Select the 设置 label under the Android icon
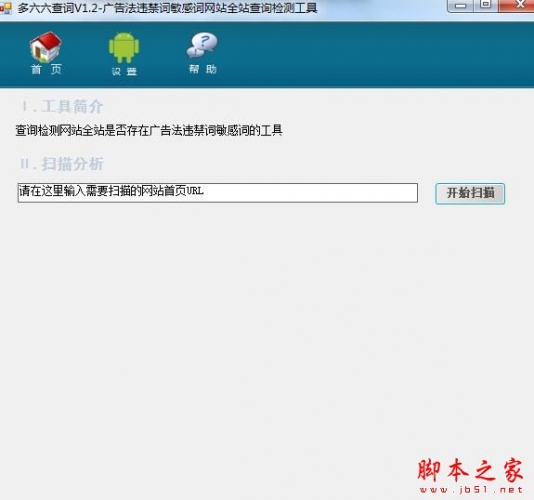The height and width of the screenshot is (500, 534). [x=124, y=71]
